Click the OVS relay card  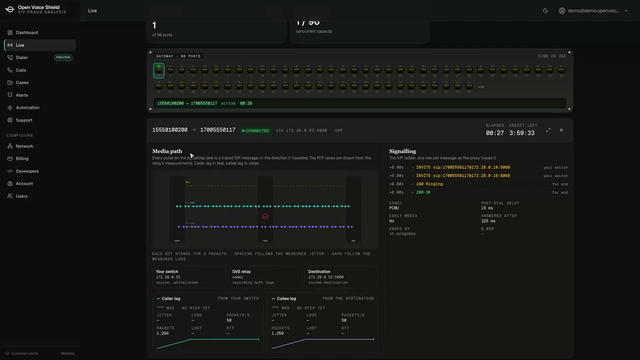(x=265, y=277)
